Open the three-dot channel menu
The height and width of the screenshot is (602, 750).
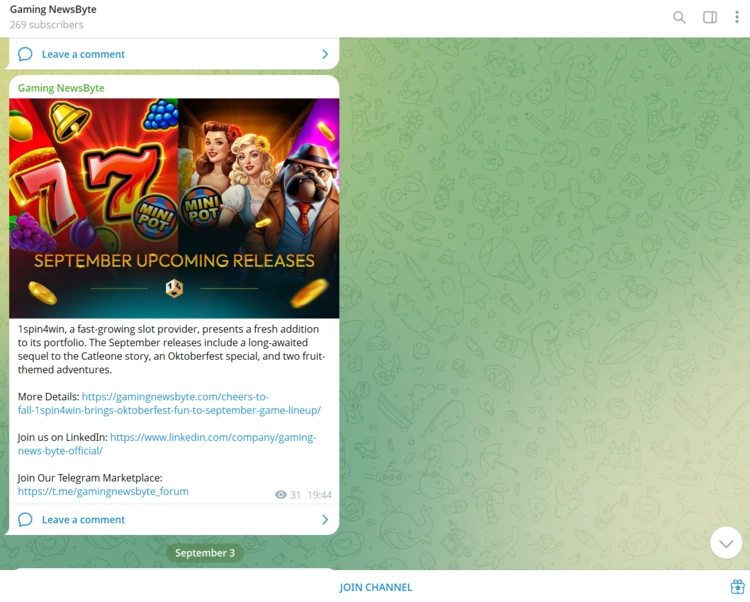click(737, 17)
